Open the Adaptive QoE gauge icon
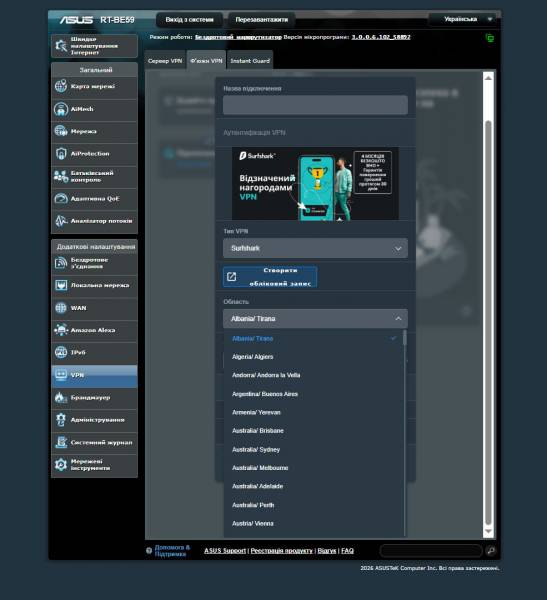Viewport: 547px width, 600px height. point(61,199)
